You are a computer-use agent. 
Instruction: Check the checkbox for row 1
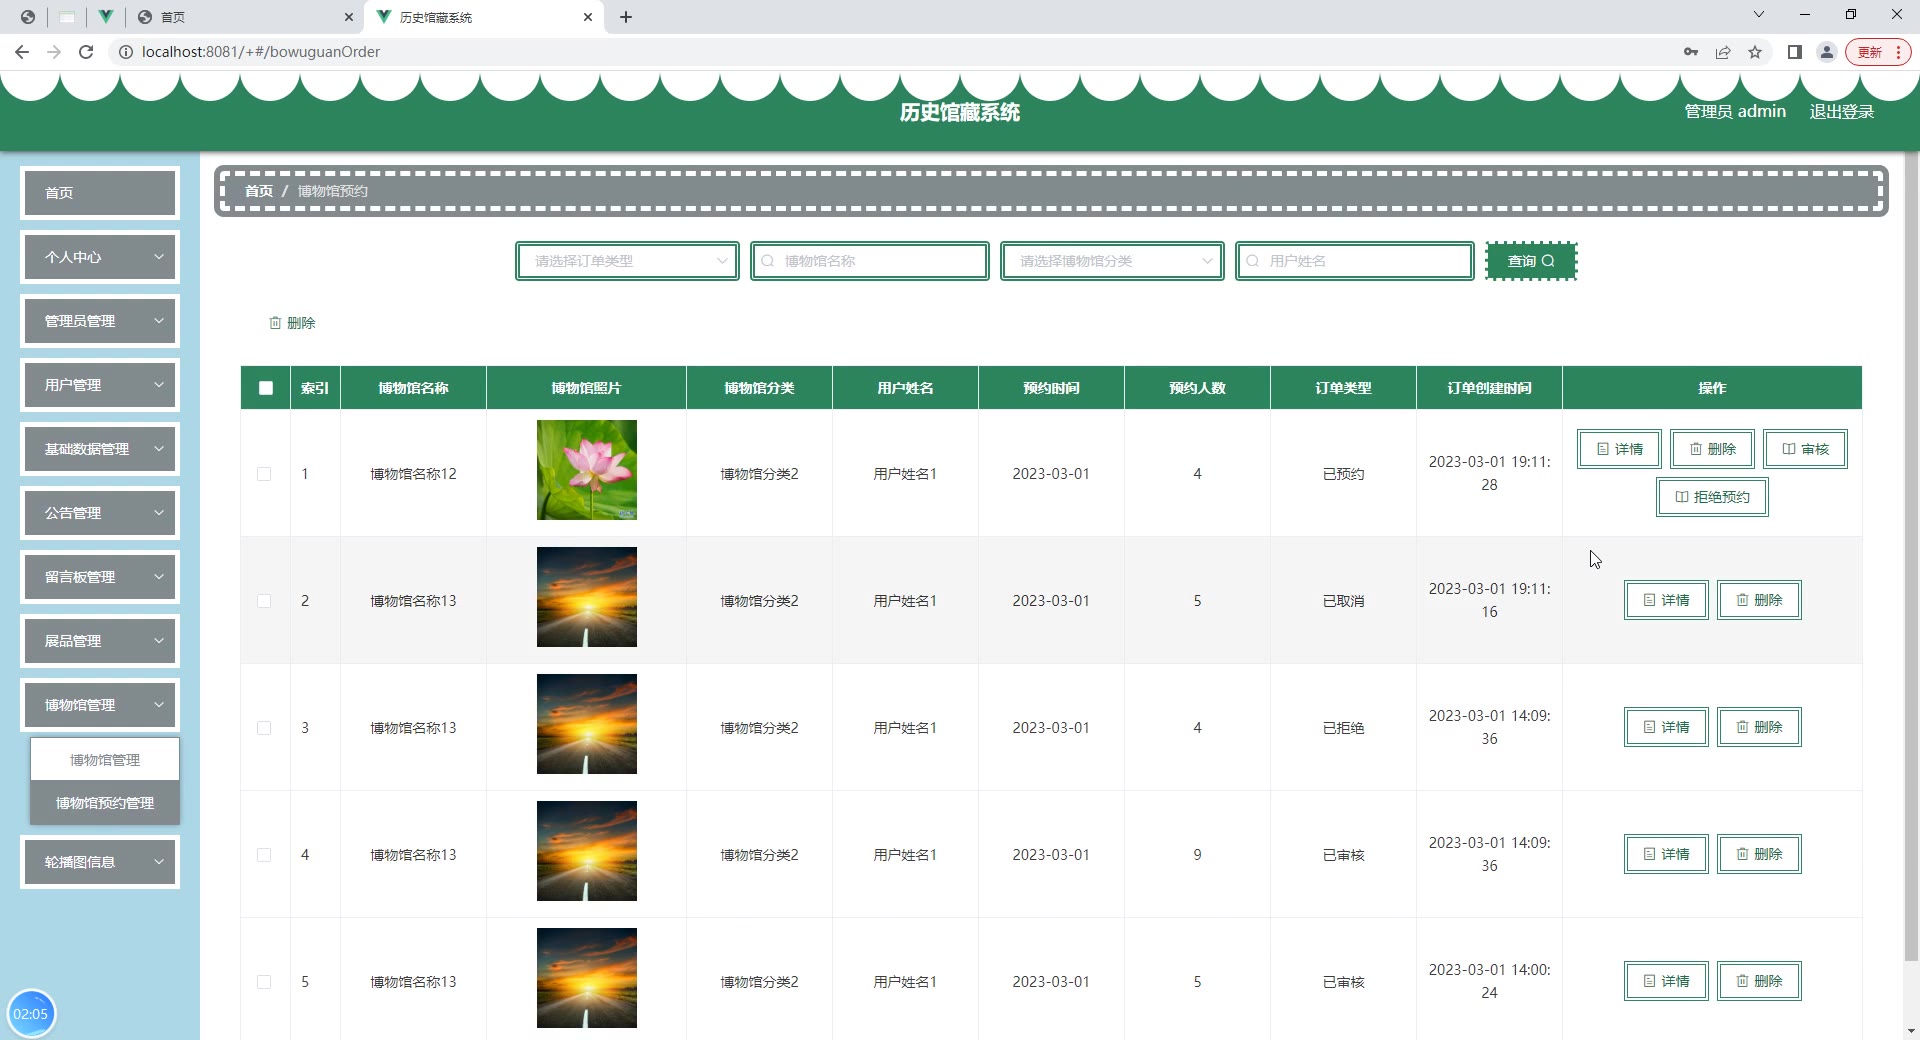coord(264,474)
